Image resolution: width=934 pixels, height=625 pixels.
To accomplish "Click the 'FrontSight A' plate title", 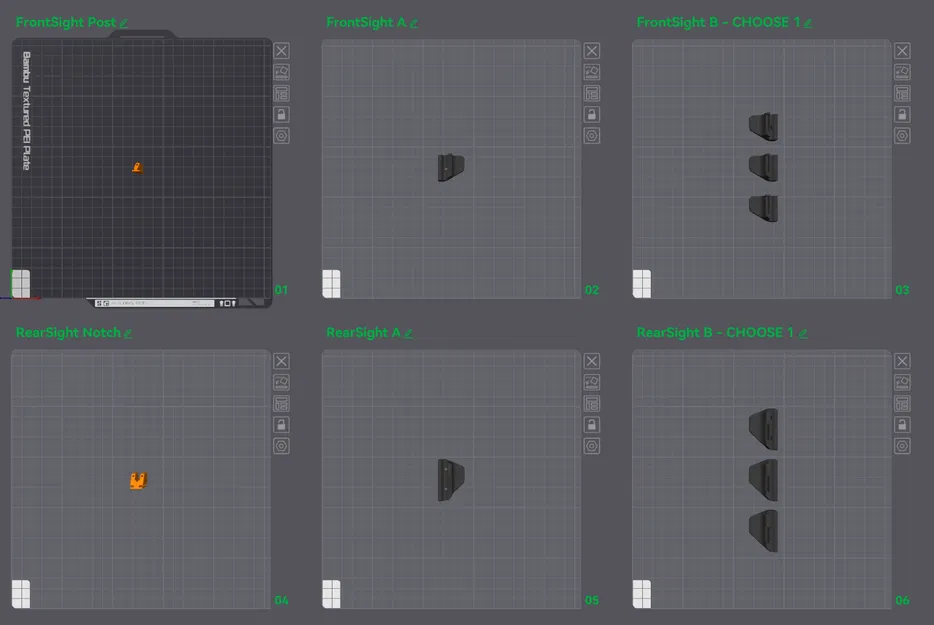I will click(x=366, y=23).
